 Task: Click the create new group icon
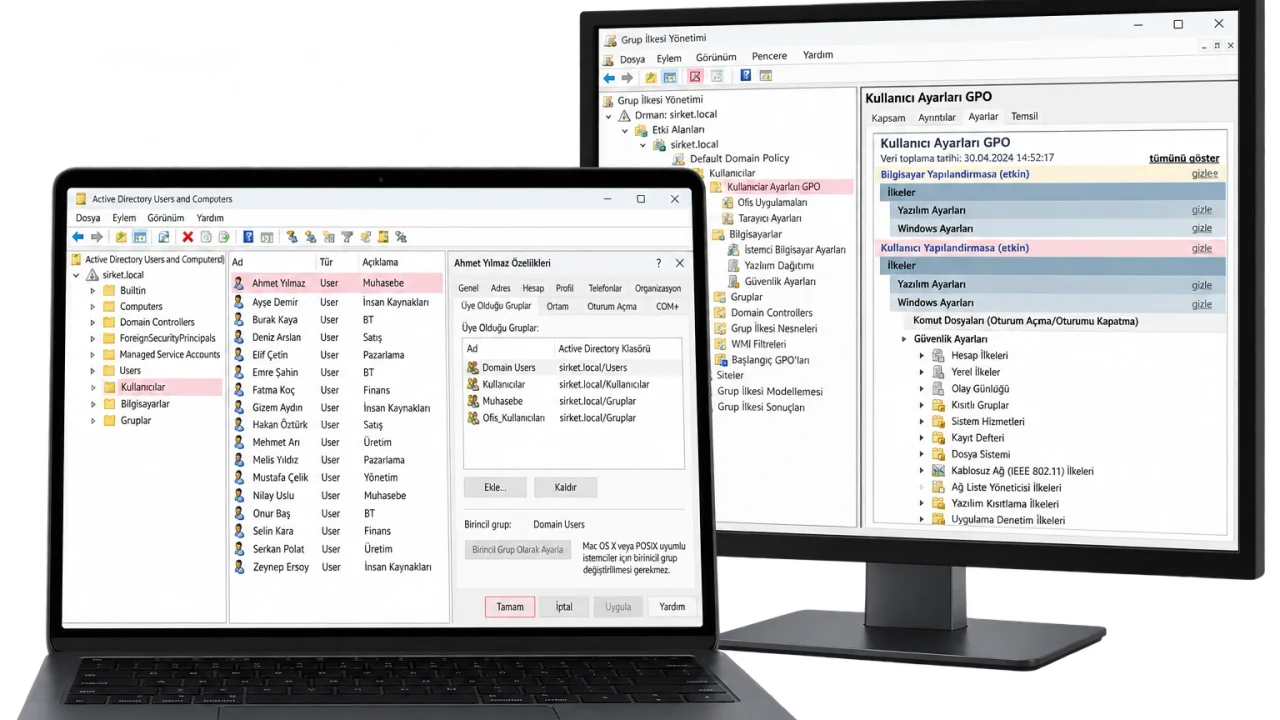(x=311, y=237)
